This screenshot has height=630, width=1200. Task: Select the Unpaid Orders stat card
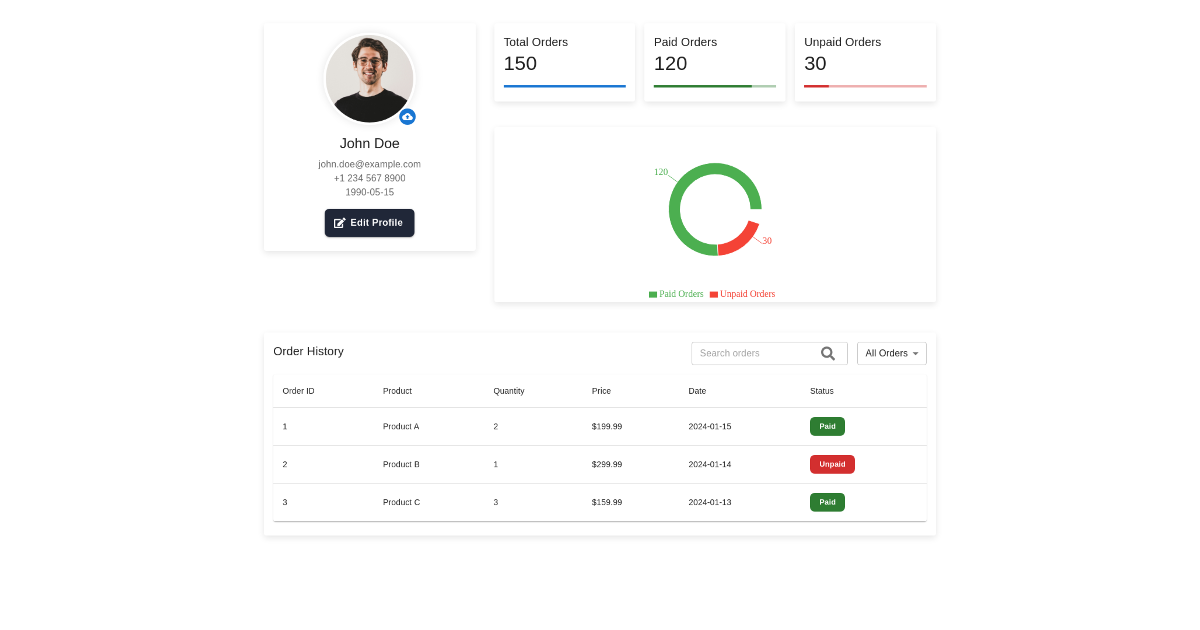point(864,61)
